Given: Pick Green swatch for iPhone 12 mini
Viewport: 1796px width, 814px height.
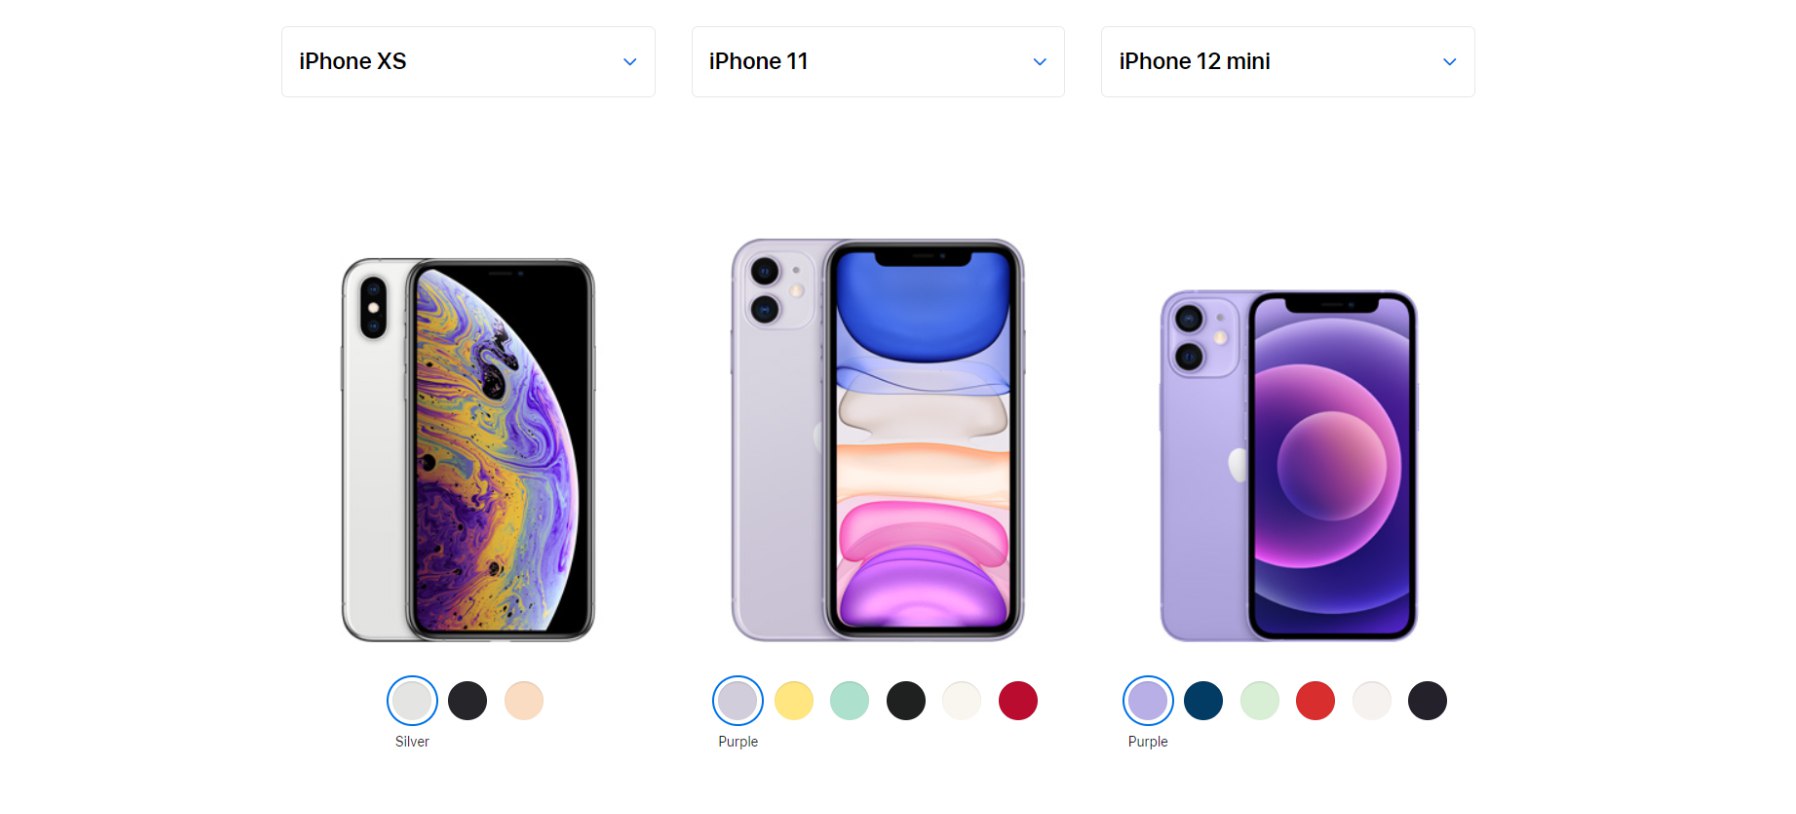Looking at the screenshot, I should (x=1260, y=701).
